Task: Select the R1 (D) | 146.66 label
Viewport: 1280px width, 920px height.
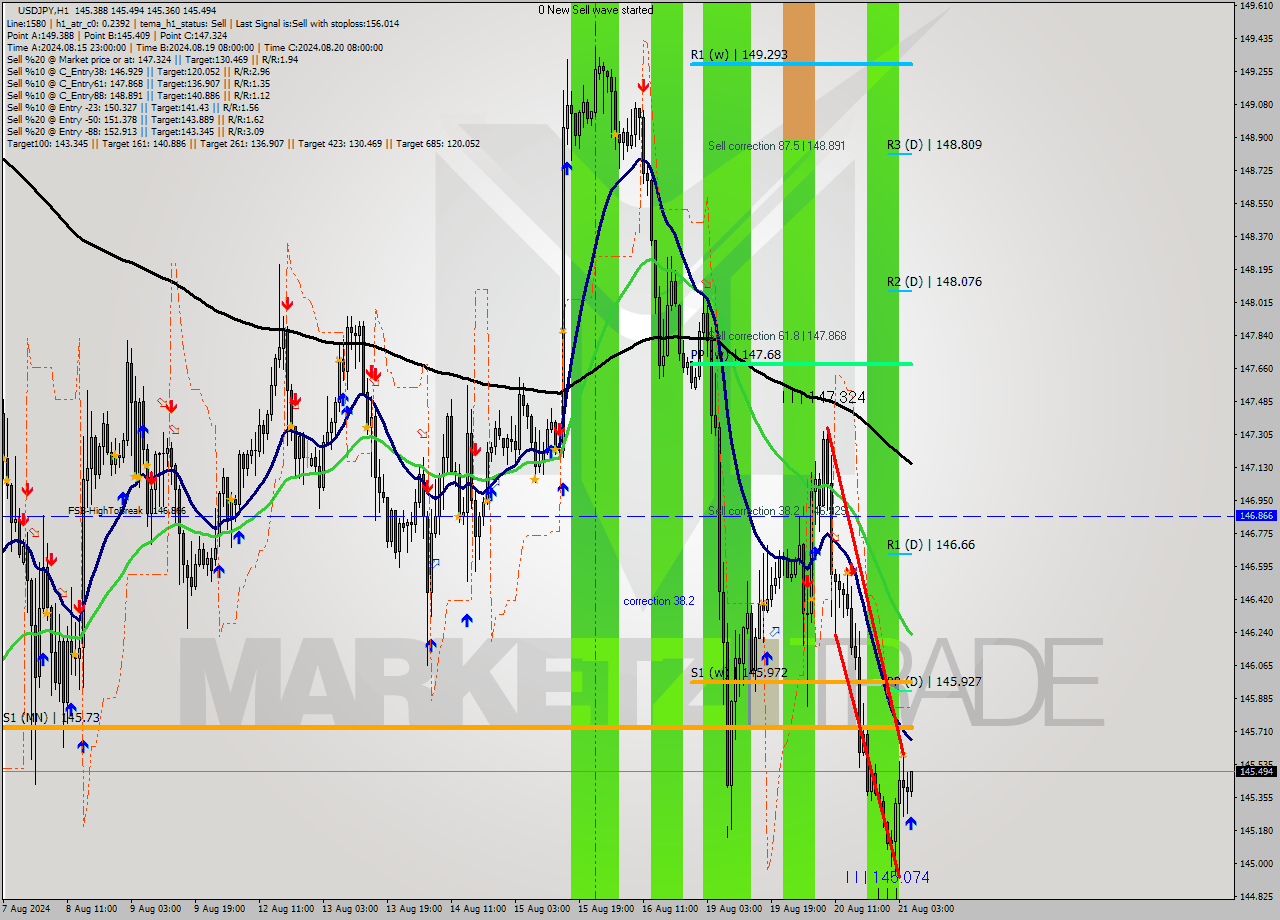Action: click(x=931, y=545)
